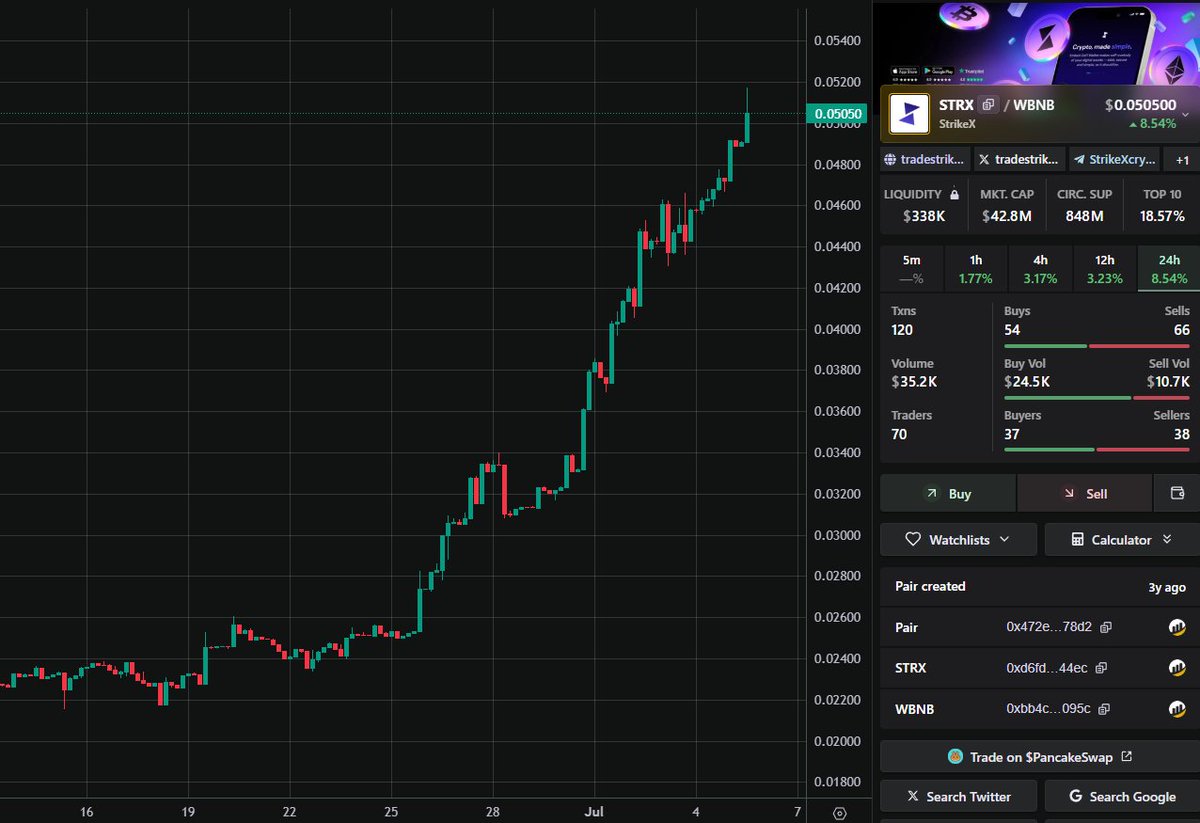Click the Traders 70 value
Screen dimensions: 1200x823
click(899, 433)
